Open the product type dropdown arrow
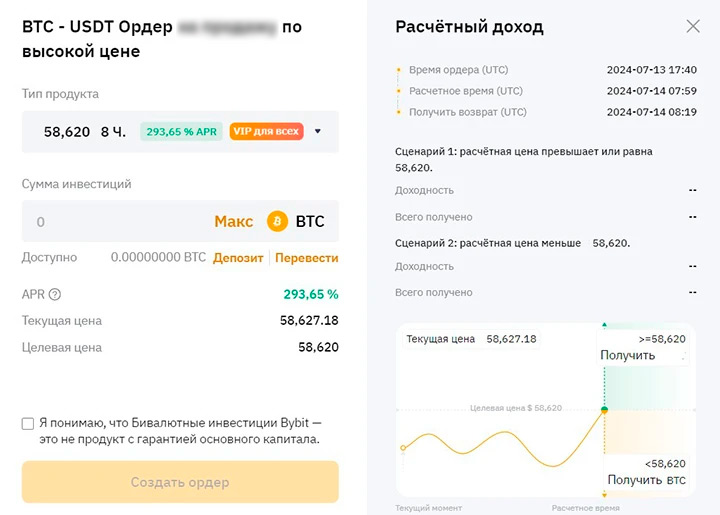The height and width of the screenshot is (515, 720). coord(318,131)
